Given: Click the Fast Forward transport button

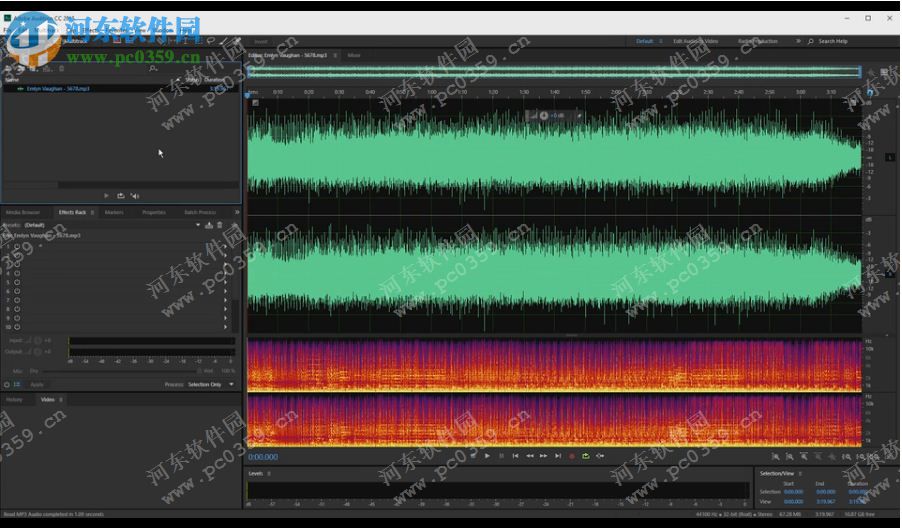Looking at the screenshot, I should [544, 456].
